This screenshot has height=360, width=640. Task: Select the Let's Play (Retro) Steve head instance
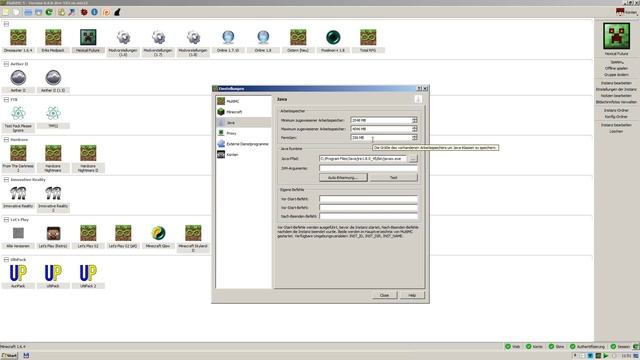53,233
